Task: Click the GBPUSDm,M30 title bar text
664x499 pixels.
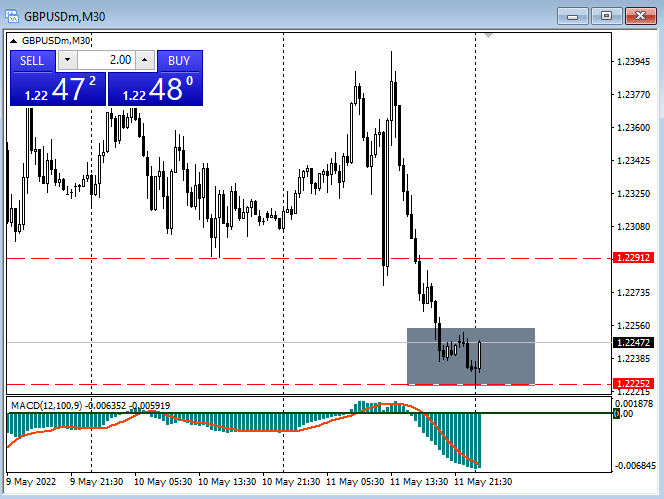Action: (x=64, y=17)
